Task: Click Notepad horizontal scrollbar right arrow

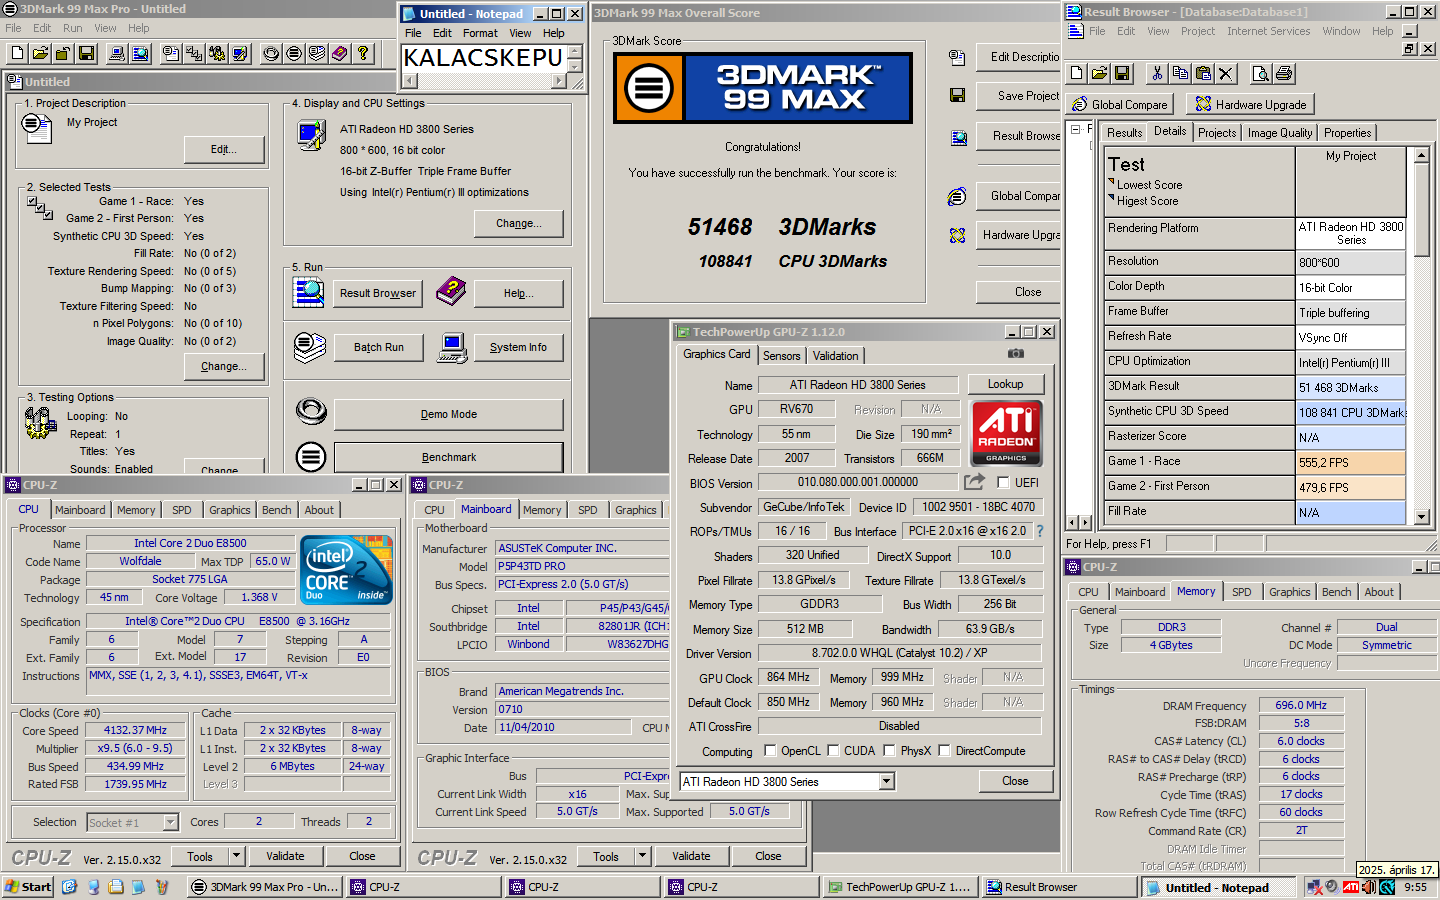Action: click(559, 81)
